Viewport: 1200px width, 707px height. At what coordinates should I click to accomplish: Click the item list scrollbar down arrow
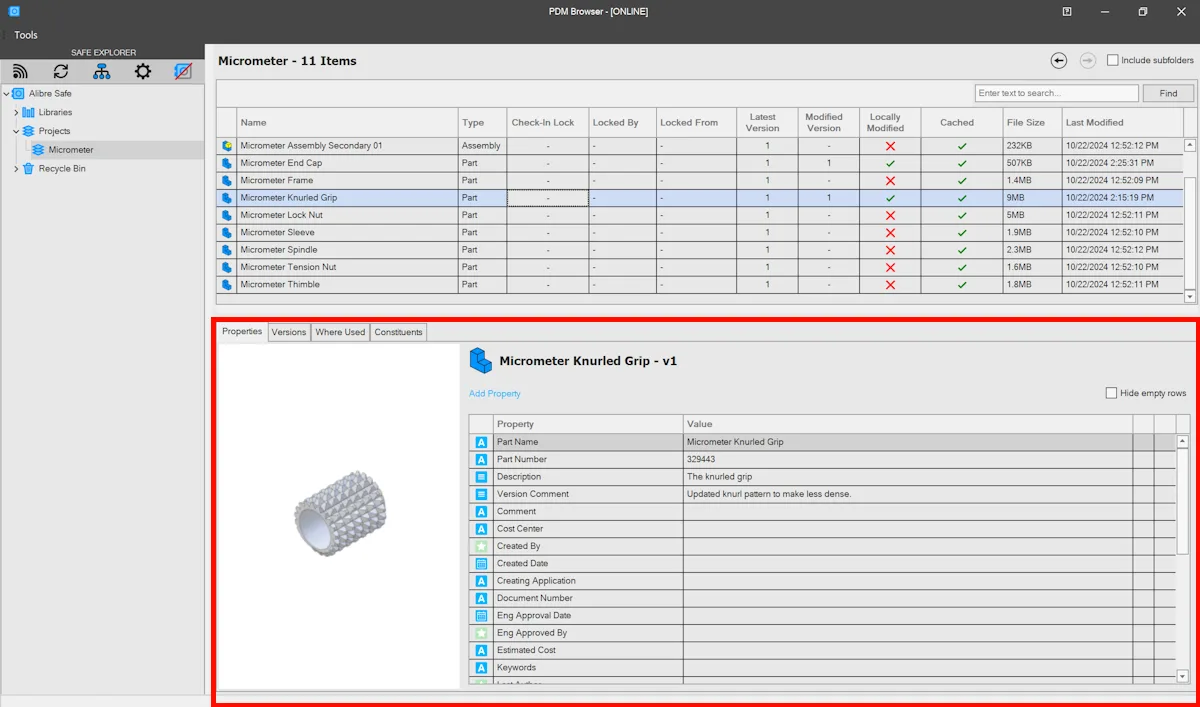(x=1190, y=297)
